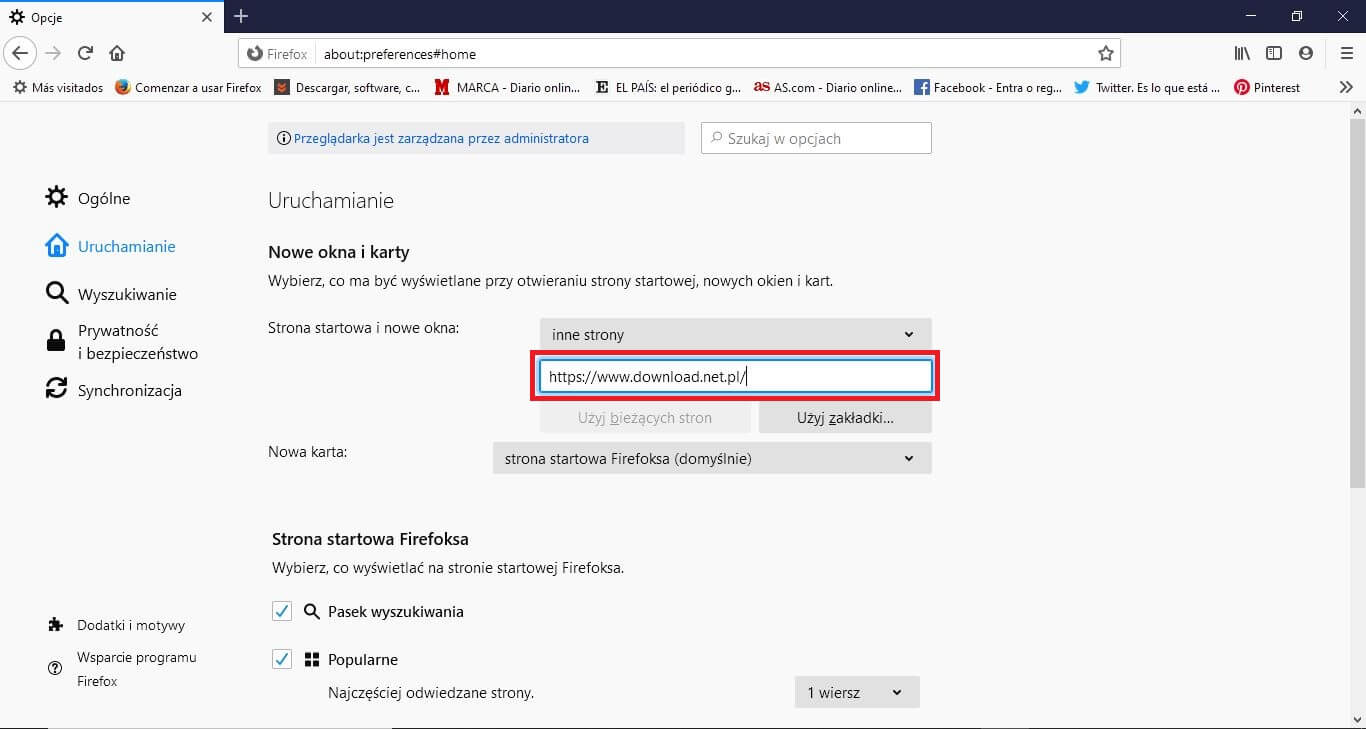
Task: Expand the Nowa karta dropdown
Action: point(712,458)
